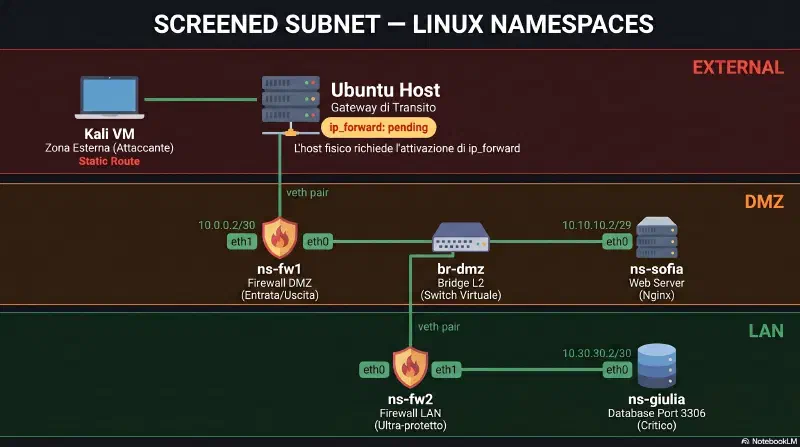The width and height of the screenshot is (800, 447).
Task: Click the ip_forward: pending badge
Action: click(379, 127)
